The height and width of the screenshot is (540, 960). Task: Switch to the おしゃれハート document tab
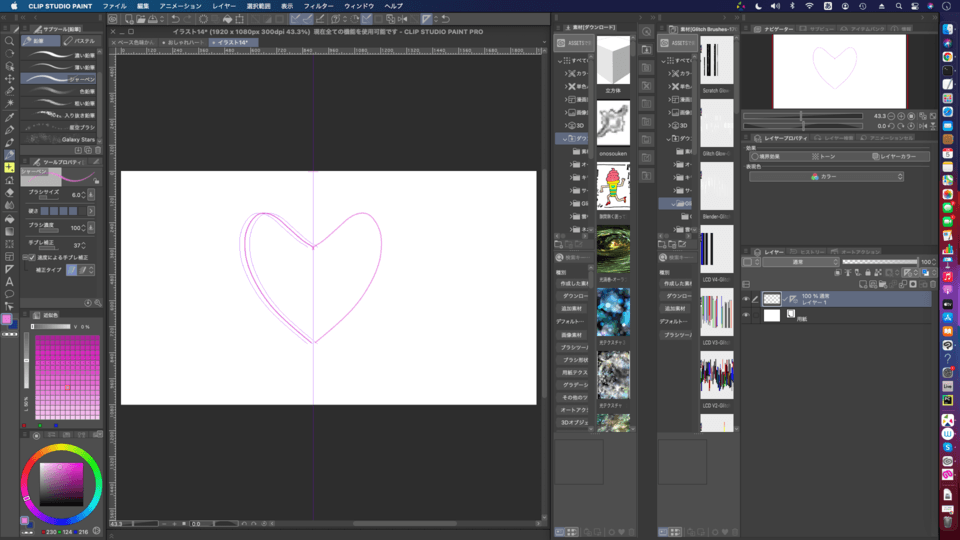coord(183,43)
